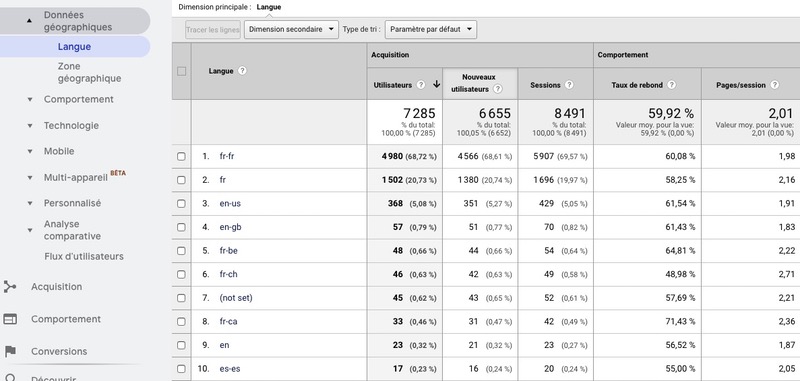Collapse the Données géographiques section
The width and height of the screenshot is (800, 381).
29,21
